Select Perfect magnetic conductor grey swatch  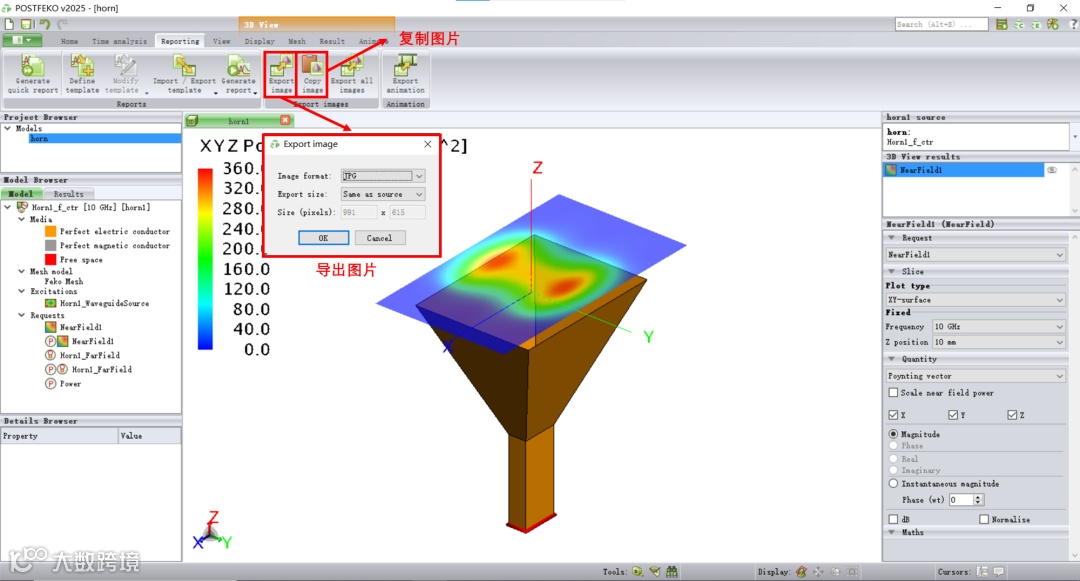[50, 245]
